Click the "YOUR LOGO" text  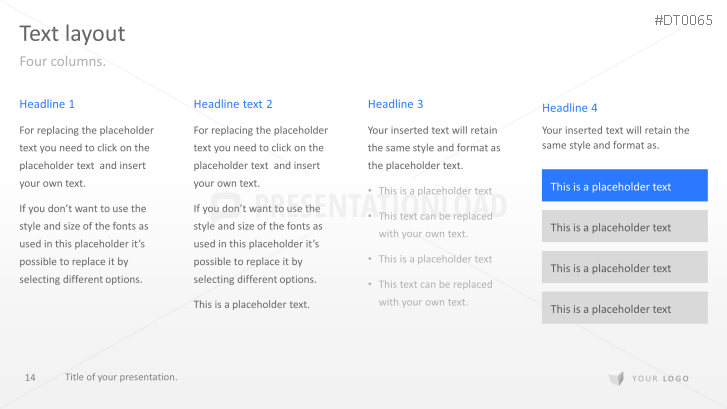point(660,378)
